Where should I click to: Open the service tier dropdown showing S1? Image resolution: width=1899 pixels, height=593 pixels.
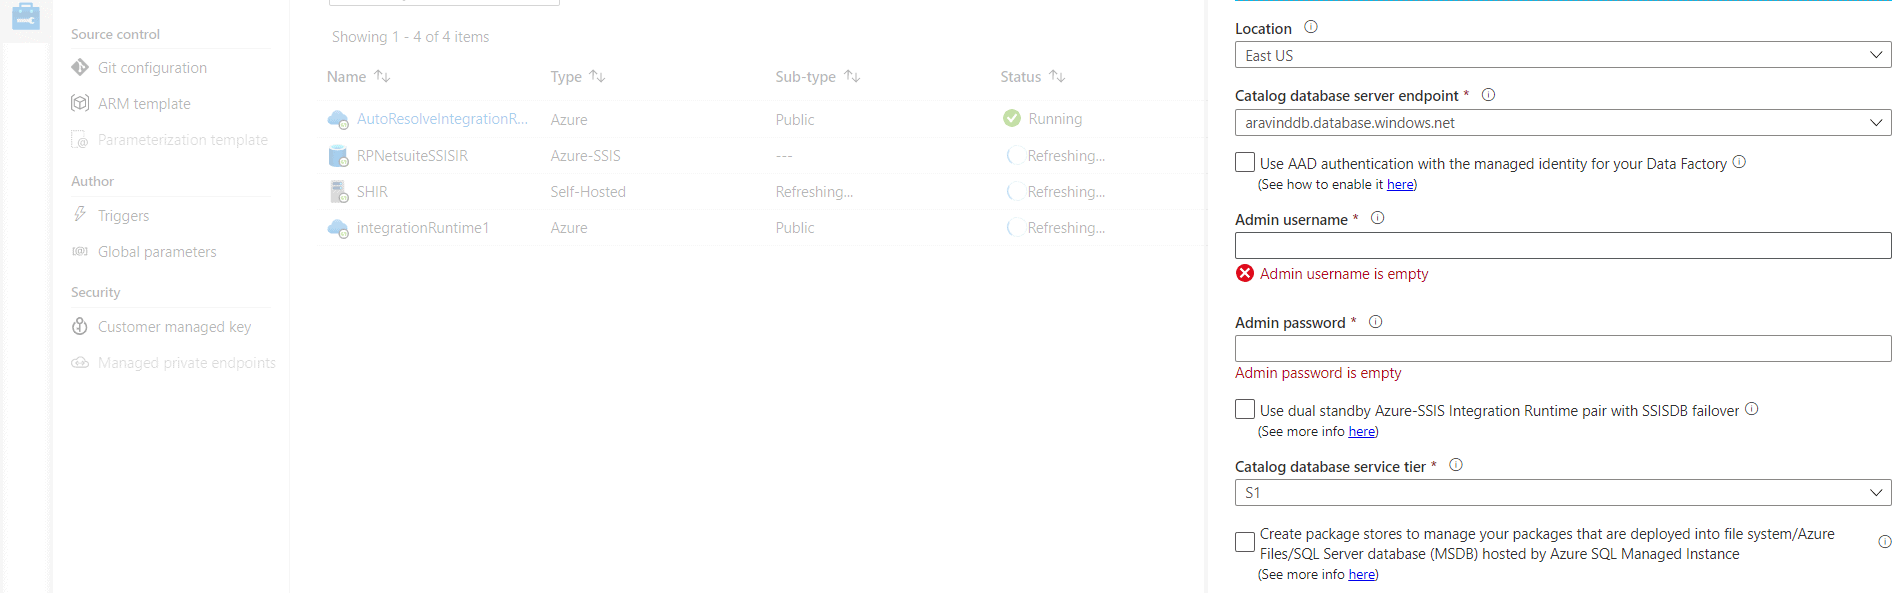pyautogui.click(x=1562, y=493)
